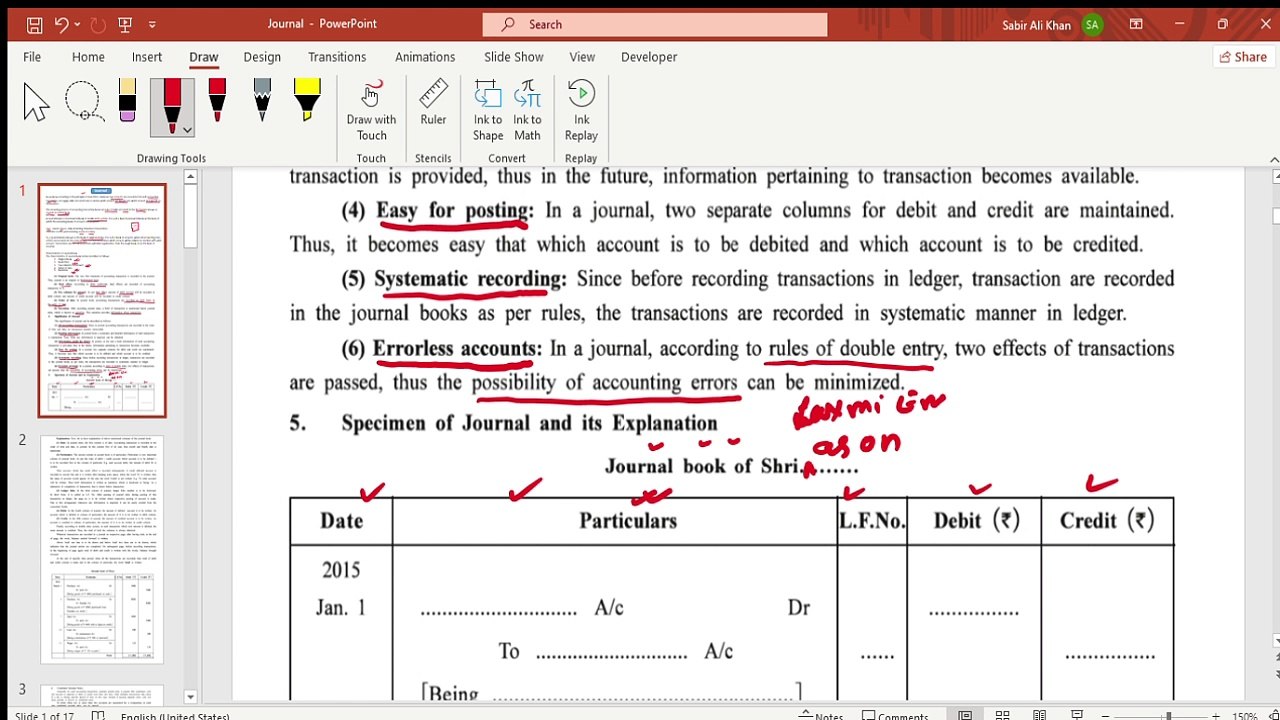The height and width of the screenshot is (720, 1280).
Task: Click slide panel scroll up arrow
Action: (190, 176)
